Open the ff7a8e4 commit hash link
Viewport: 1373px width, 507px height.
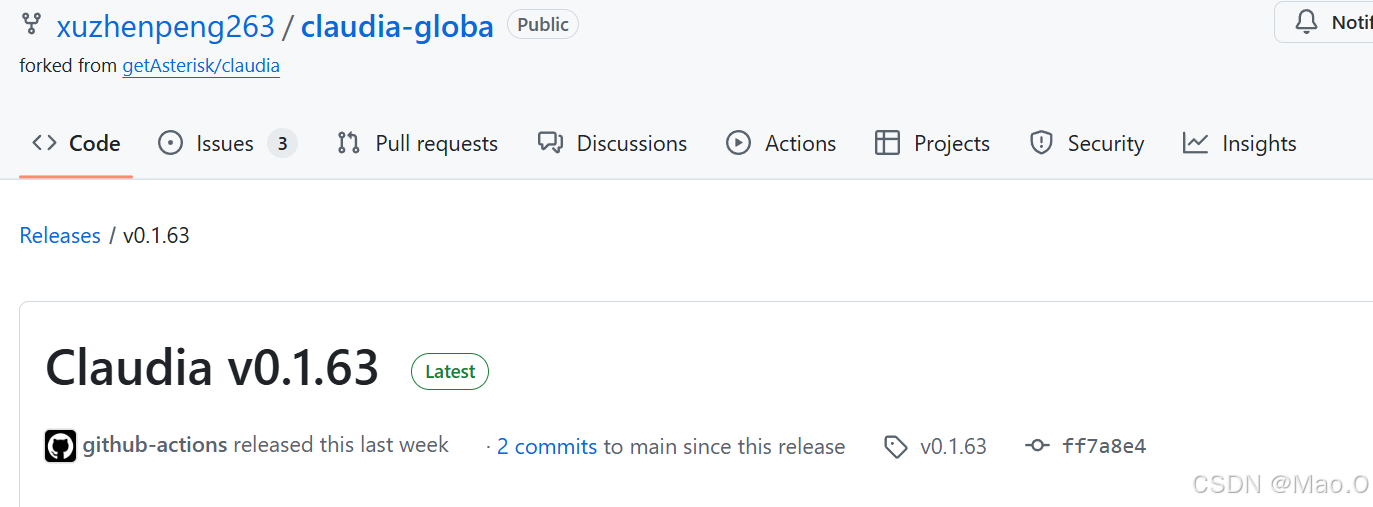point(1104,446)
